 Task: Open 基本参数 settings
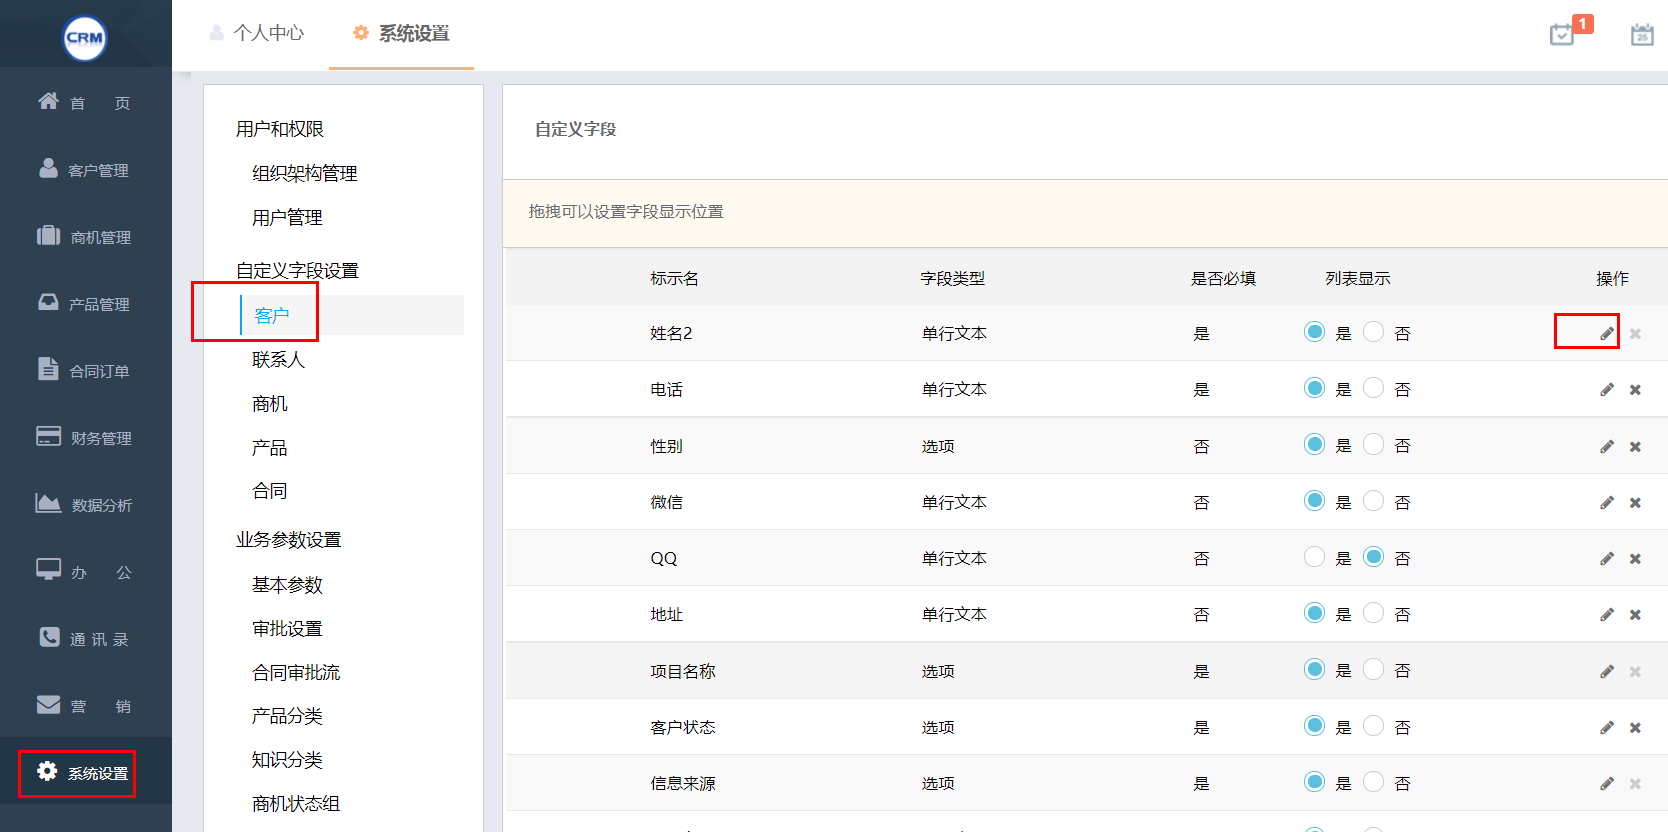pyautogui.click(x=287, y=584)
